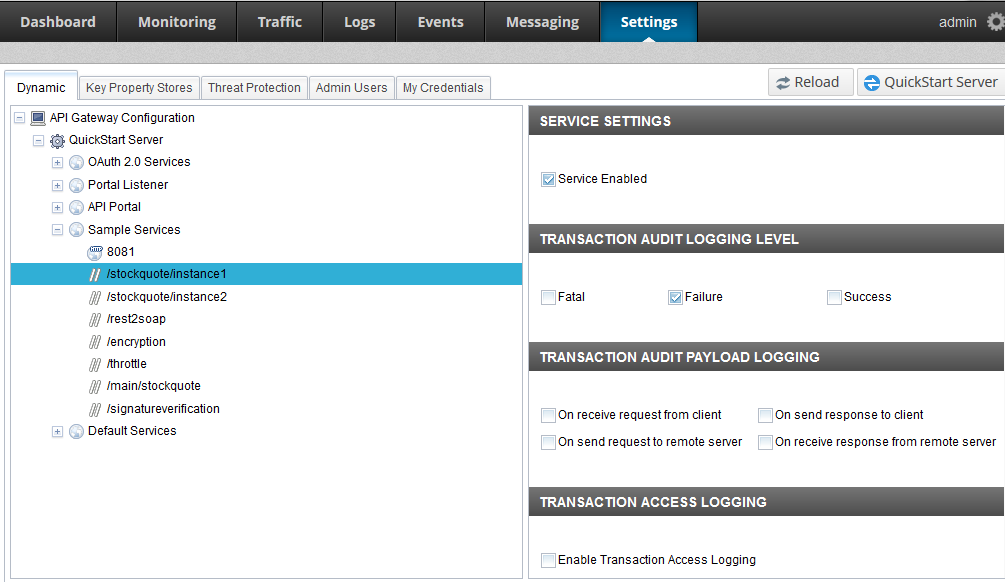Disable the Service Enabled checkbox
This screenshot has width=1005, height=582.
pyautogui.click(x=548, y=178)
